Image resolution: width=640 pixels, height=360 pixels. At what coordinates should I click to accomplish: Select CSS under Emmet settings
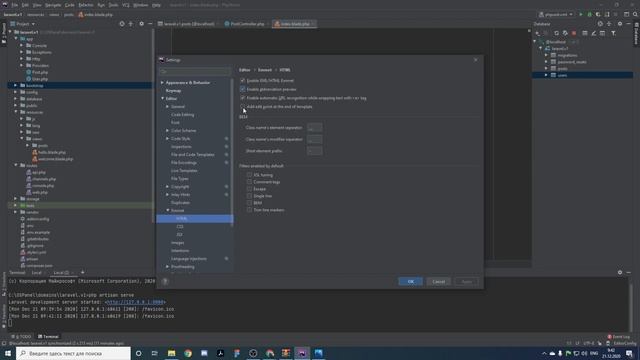180,227
